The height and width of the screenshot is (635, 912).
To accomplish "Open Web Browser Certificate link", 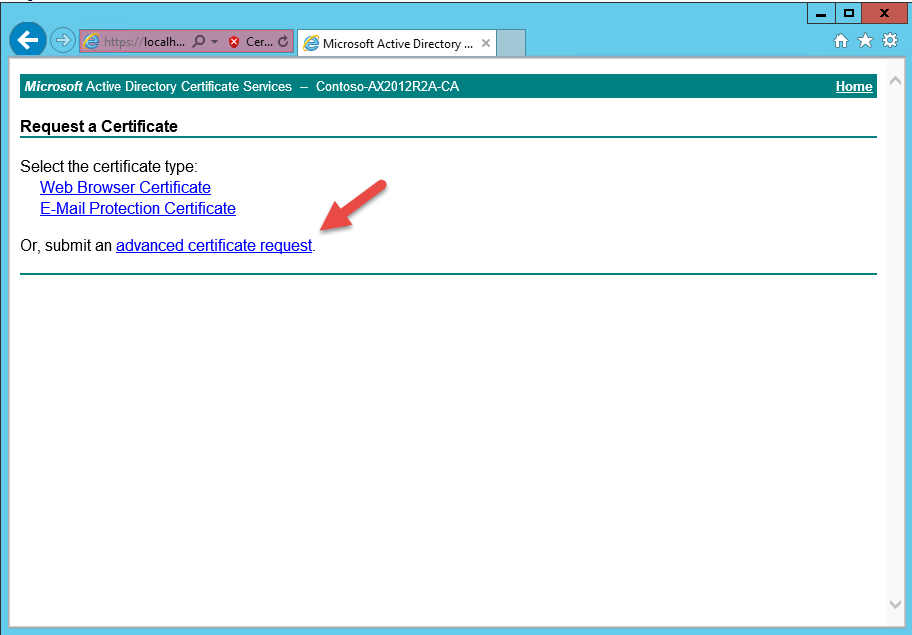I will [125, 187].
